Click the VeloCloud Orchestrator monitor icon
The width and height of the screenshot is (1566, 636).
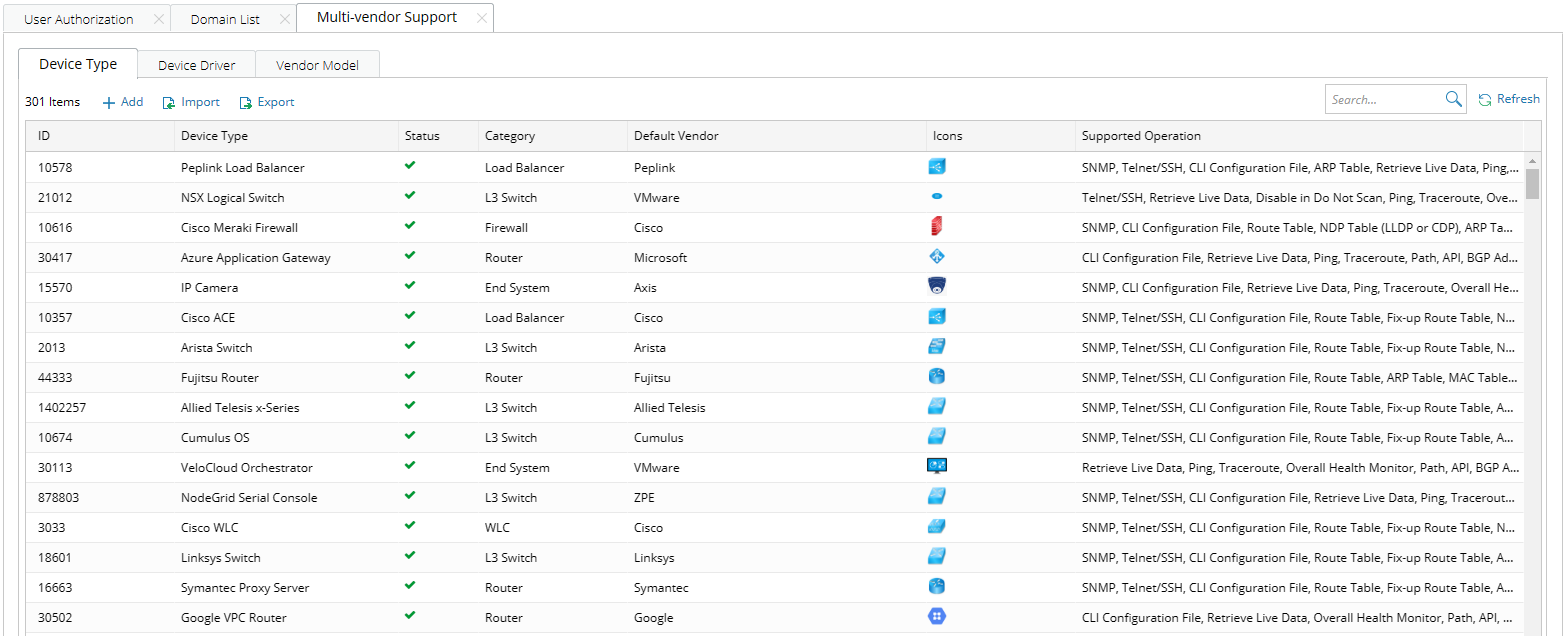936,466
